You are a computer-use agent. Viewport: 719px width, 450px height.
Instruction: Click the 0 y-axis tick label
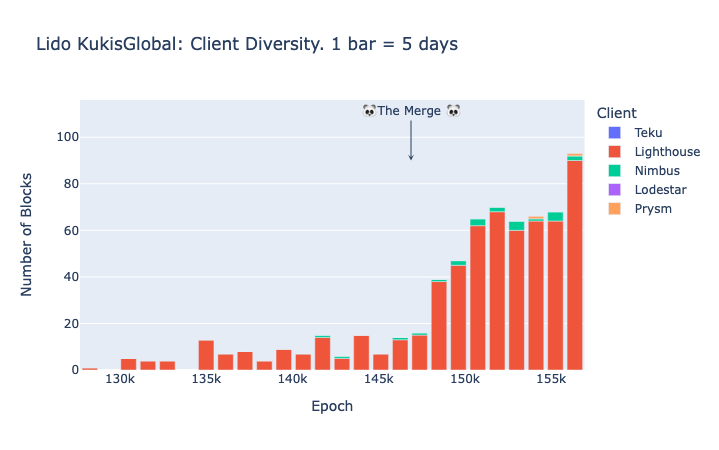coord(75,370)
